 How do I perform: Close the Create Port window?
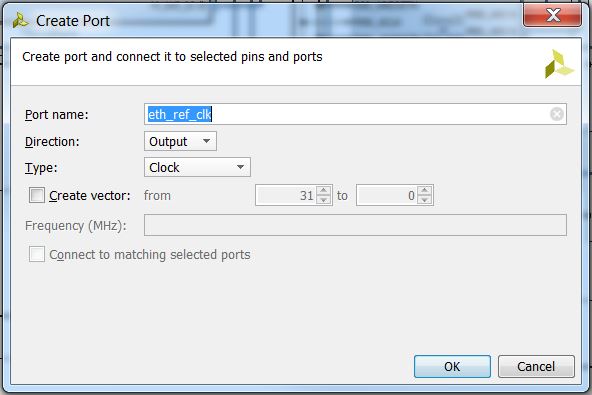coord(552,16)
